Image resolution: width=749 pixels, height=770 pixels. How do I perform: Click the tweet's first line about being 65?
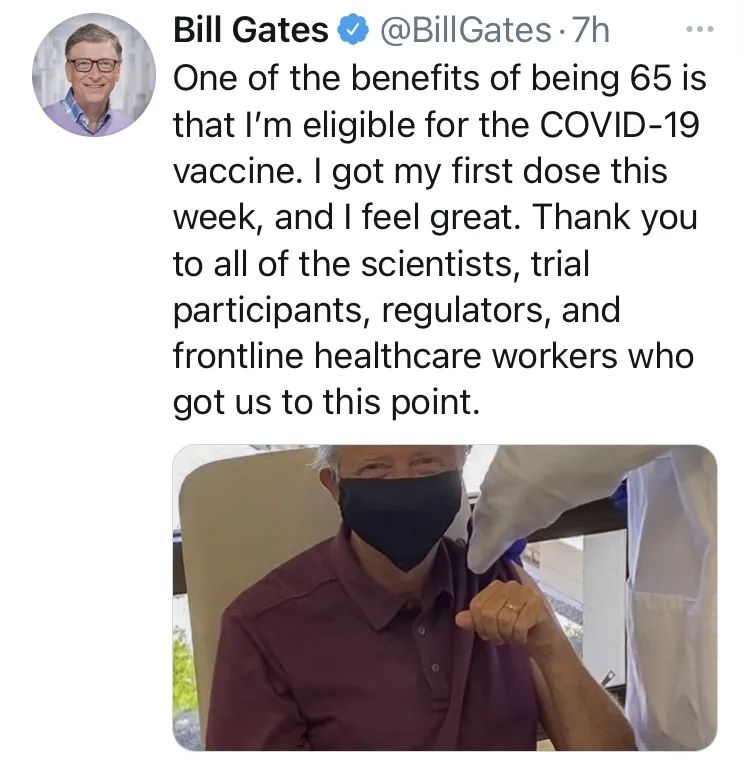pos(440,79)
